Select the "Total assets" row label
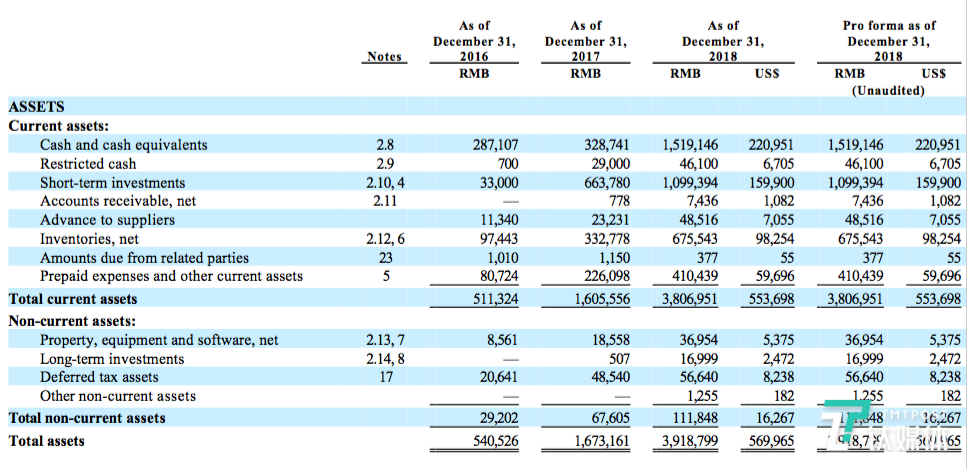Viewport: 967px width, 469px height. click(47, 441)
